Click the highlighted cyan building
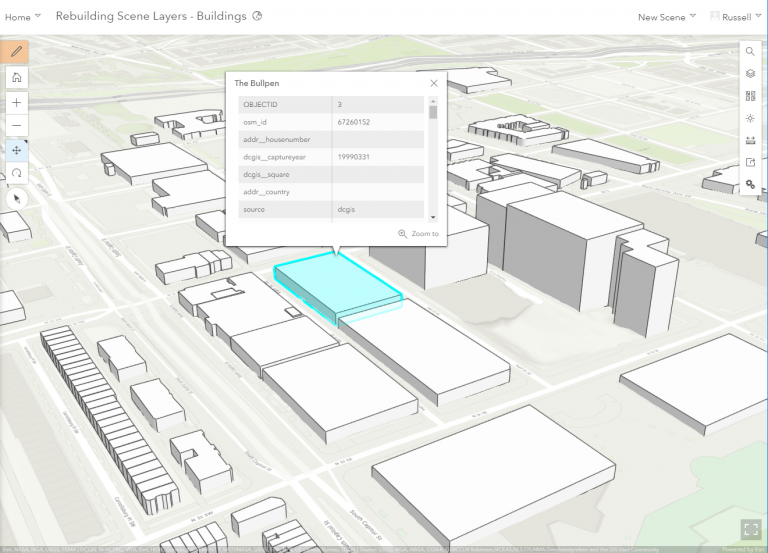The width and height of the screenshot is (768, 553). click(338, 287)
